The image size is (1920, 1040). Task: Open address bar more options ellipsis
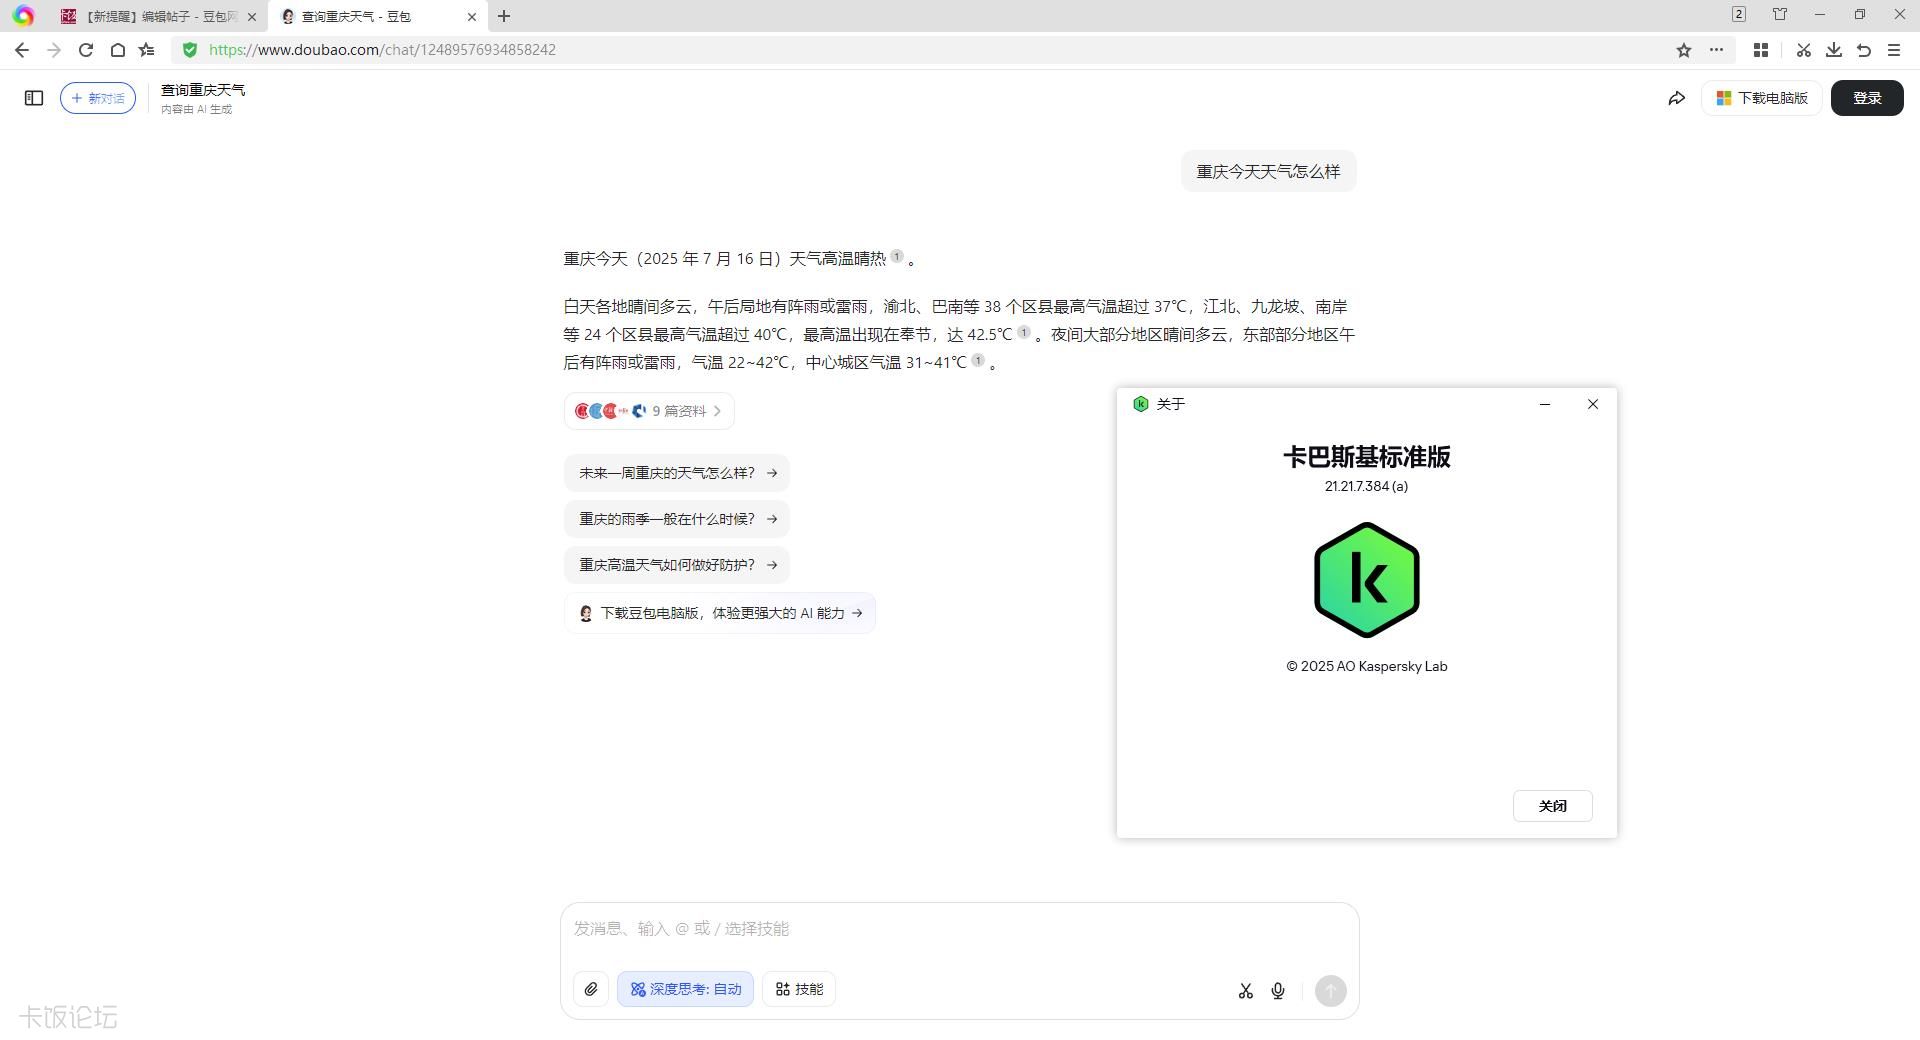1716,50
